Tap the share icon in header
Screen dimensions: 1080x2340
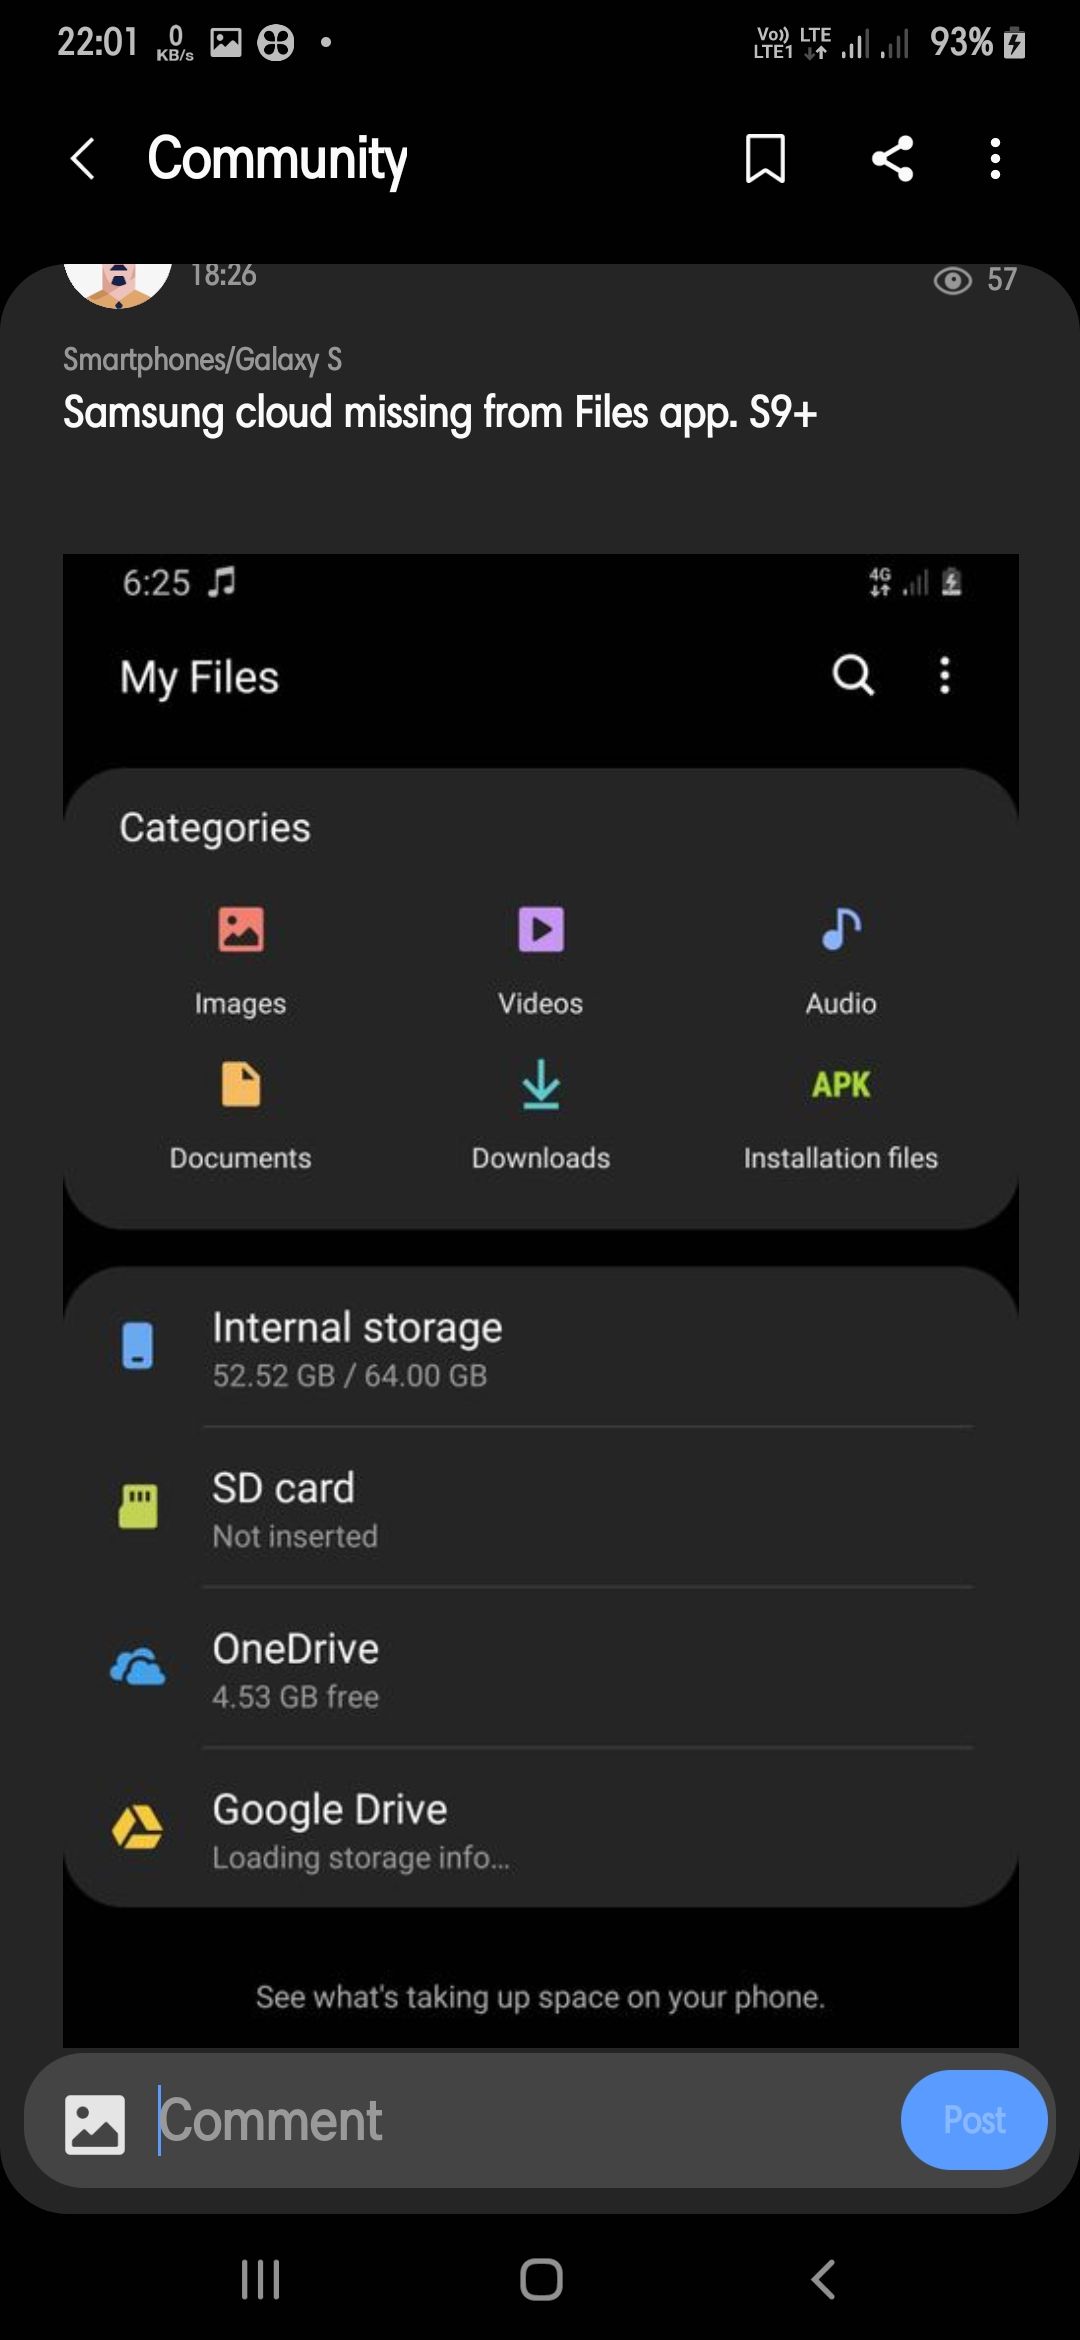coord(892,159)
